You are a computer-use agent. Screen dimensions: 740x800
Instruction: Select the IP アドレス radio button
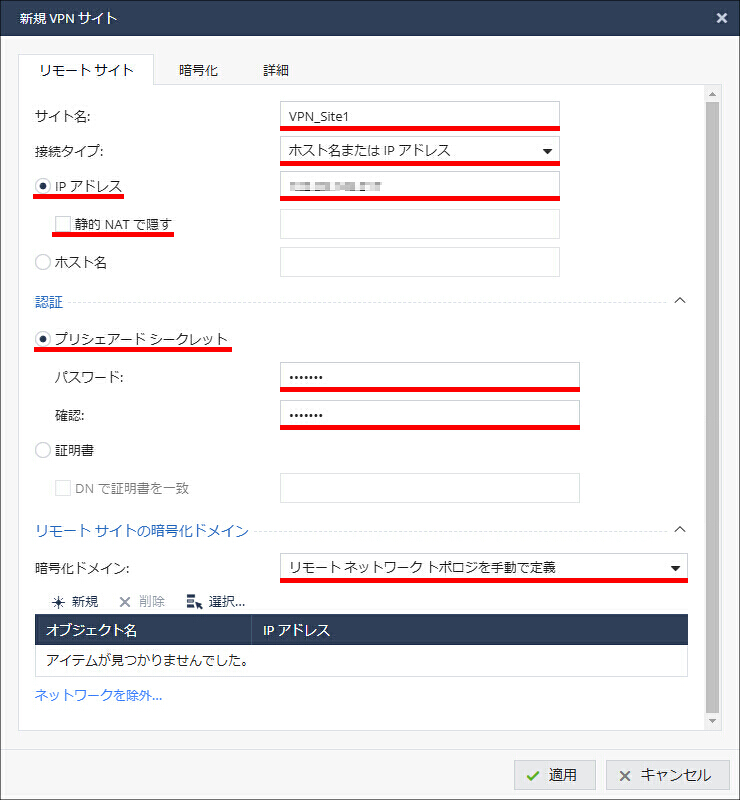[x=43, y=186]
